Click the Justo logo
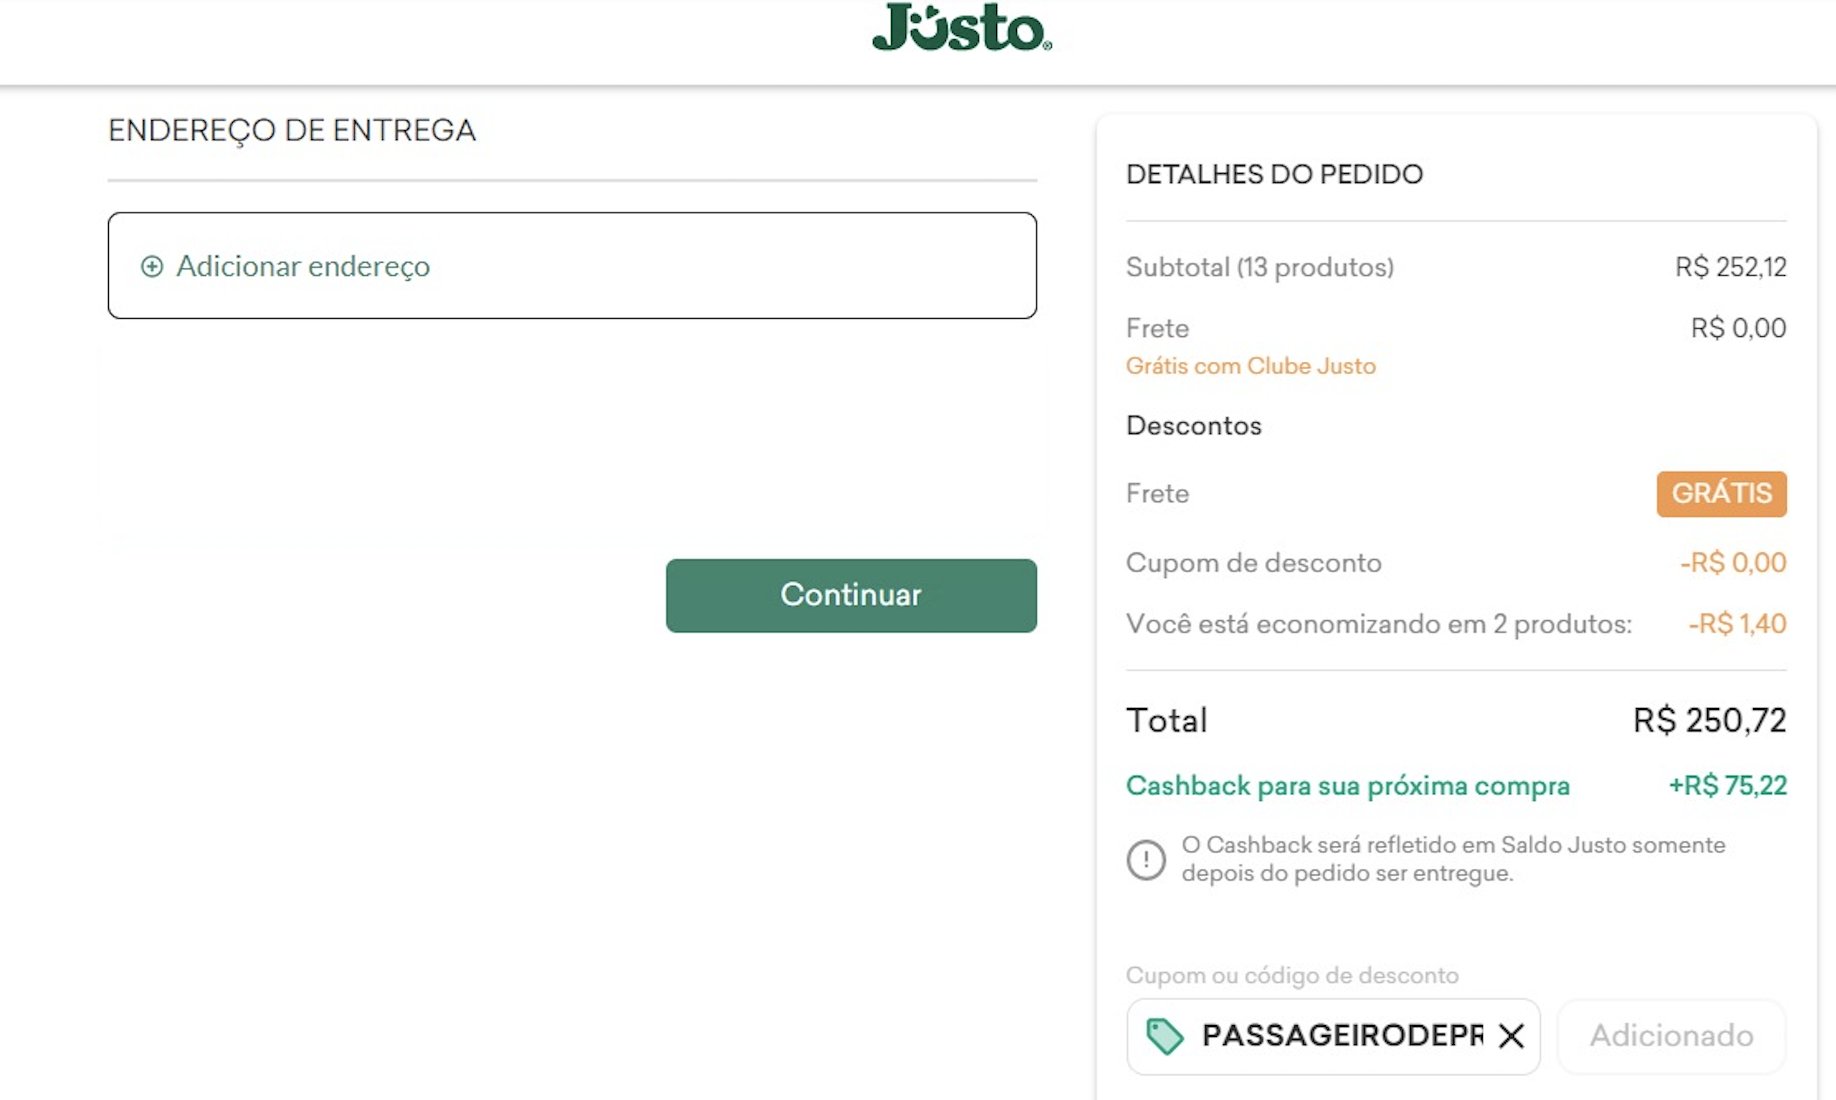Image resolution: width=1836 pixels, height=1100 pixels. [962, 27]
